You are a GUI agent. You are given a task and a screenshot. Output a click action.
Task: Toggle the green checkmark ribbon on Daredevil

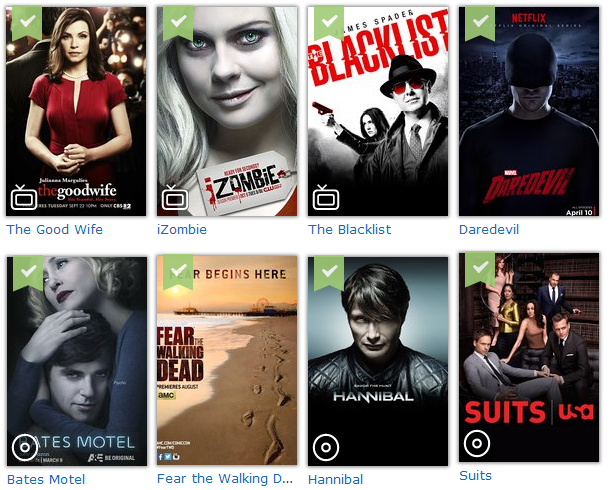pyautogui.click(x=480, y=23)
